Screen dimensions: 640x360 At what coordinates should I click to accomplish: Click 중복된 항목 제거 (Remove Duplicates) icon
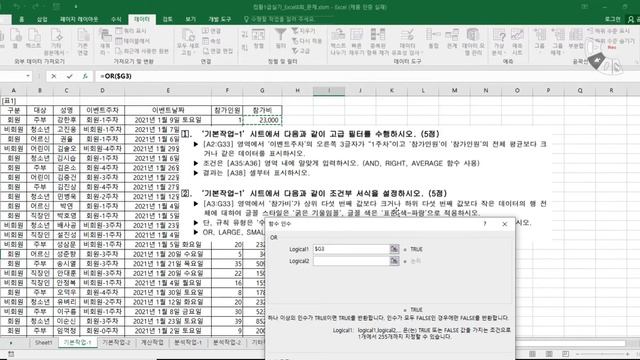[x=378, y=42]
